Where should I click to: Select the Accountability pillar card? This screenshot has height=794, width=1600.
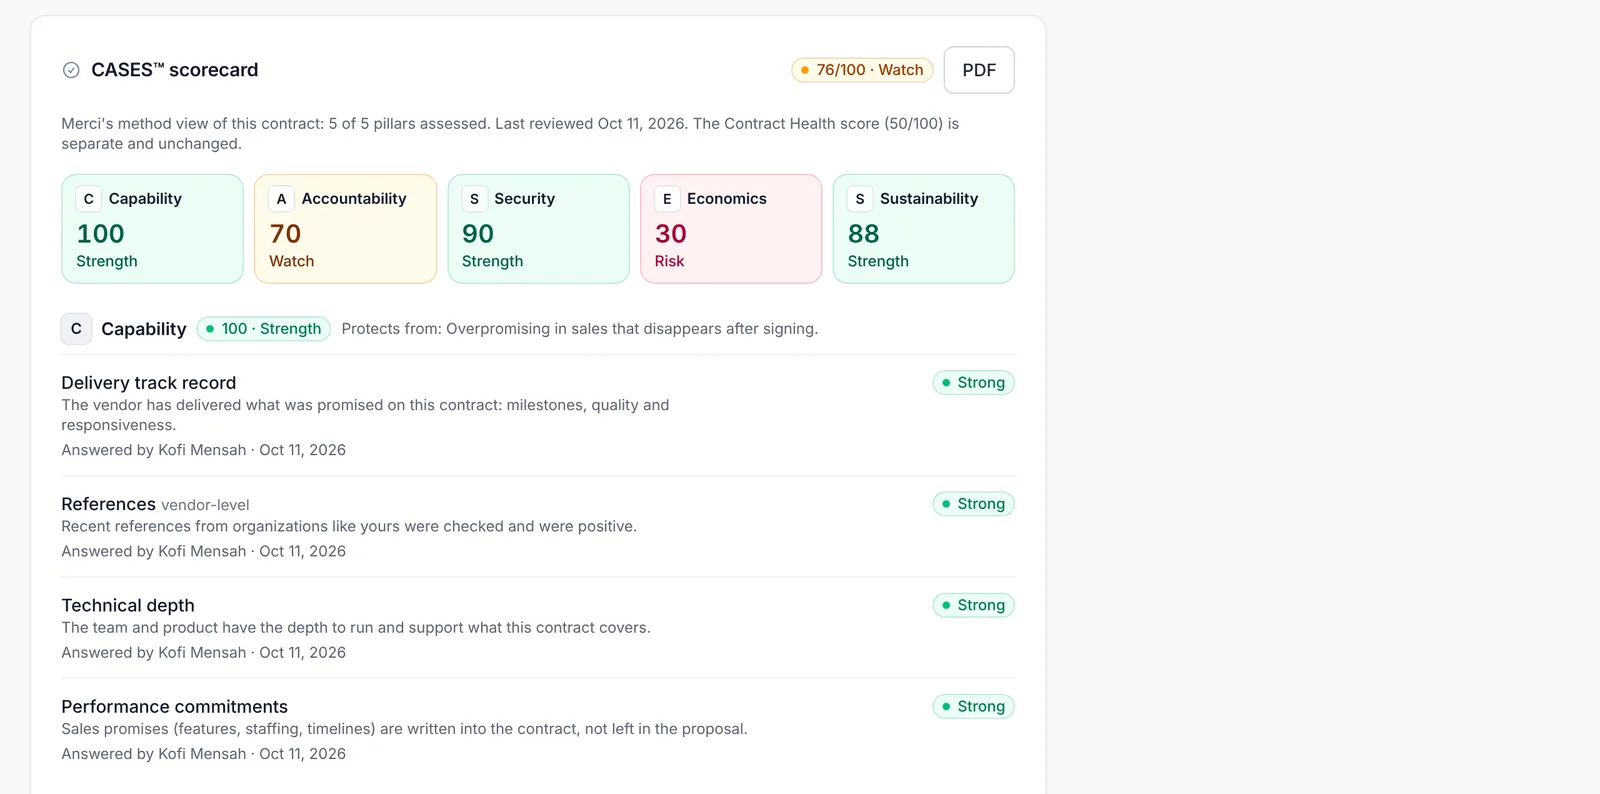(345, 229)
